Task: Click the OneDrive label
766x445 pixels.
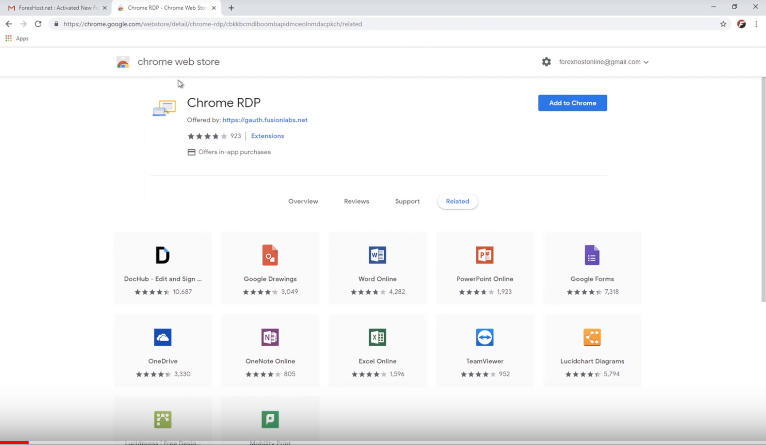Action: click(163, 361)
